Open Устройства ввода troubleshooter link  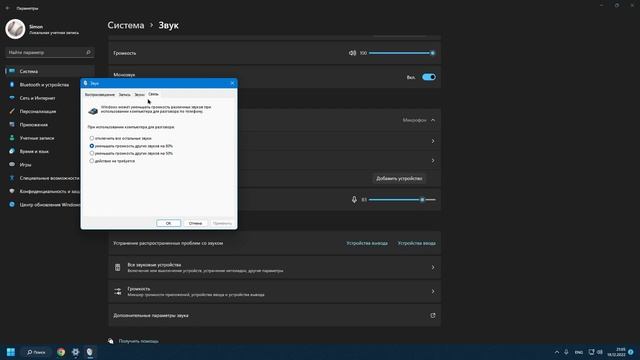pyautogui.click(x=417, y=243)
